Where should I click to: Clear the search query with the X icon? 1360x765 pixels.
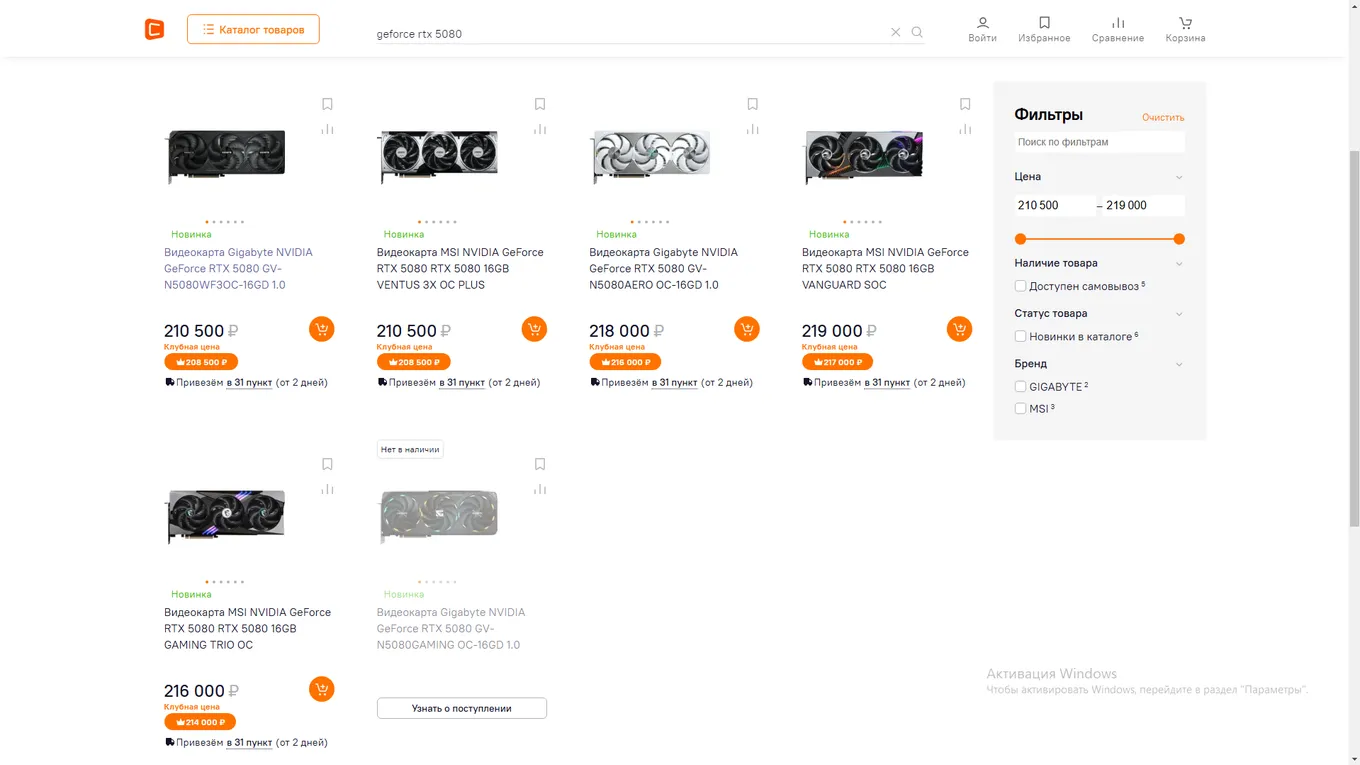coord(896,32)
